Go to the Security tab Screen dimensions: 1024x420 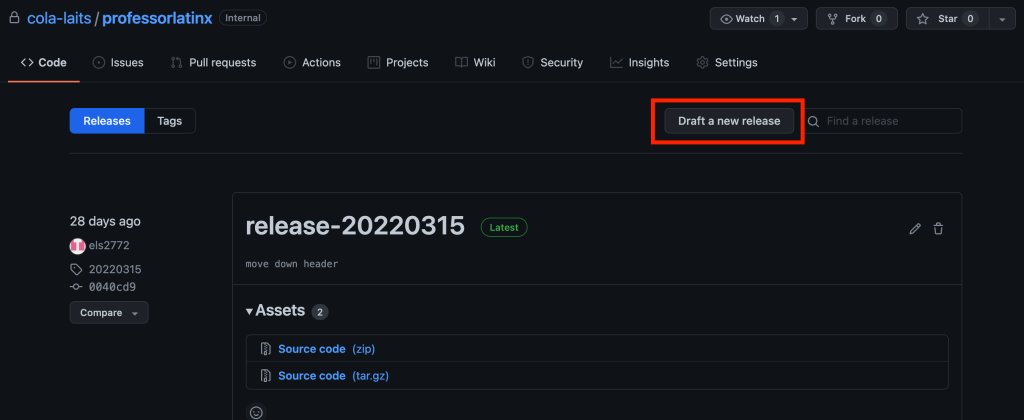point(552,63)
